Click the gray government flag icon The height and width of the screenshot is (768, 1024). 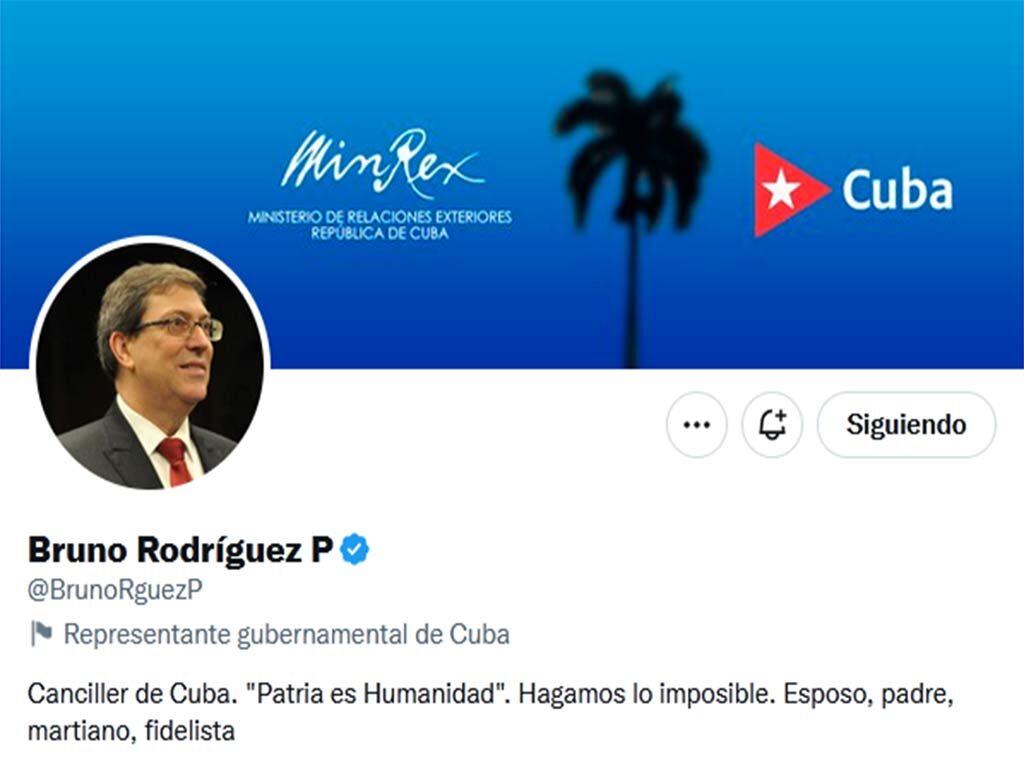pyautogui.click(x=41, y=633)
